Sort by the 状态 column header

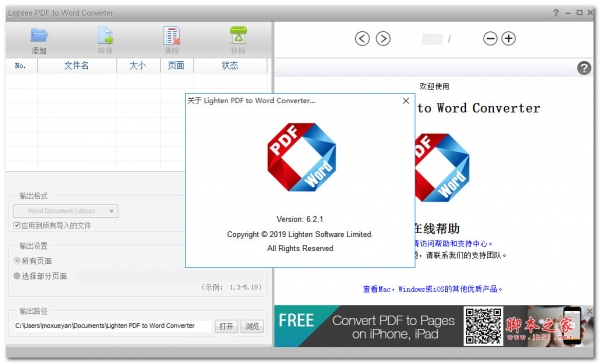pyautogui.click(x=230, y=66)
